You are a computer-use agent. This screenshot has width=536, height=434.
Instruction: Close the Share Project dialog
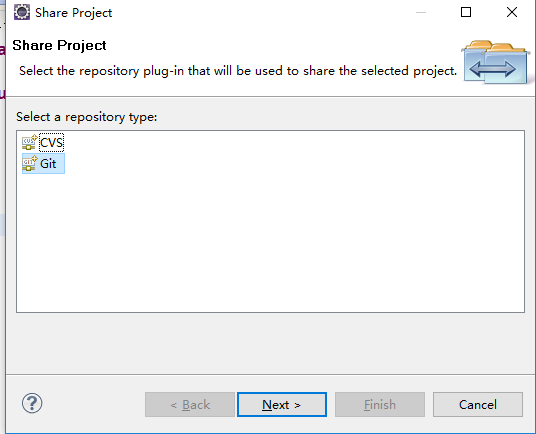pyautogui.click(x=512, y=12)
